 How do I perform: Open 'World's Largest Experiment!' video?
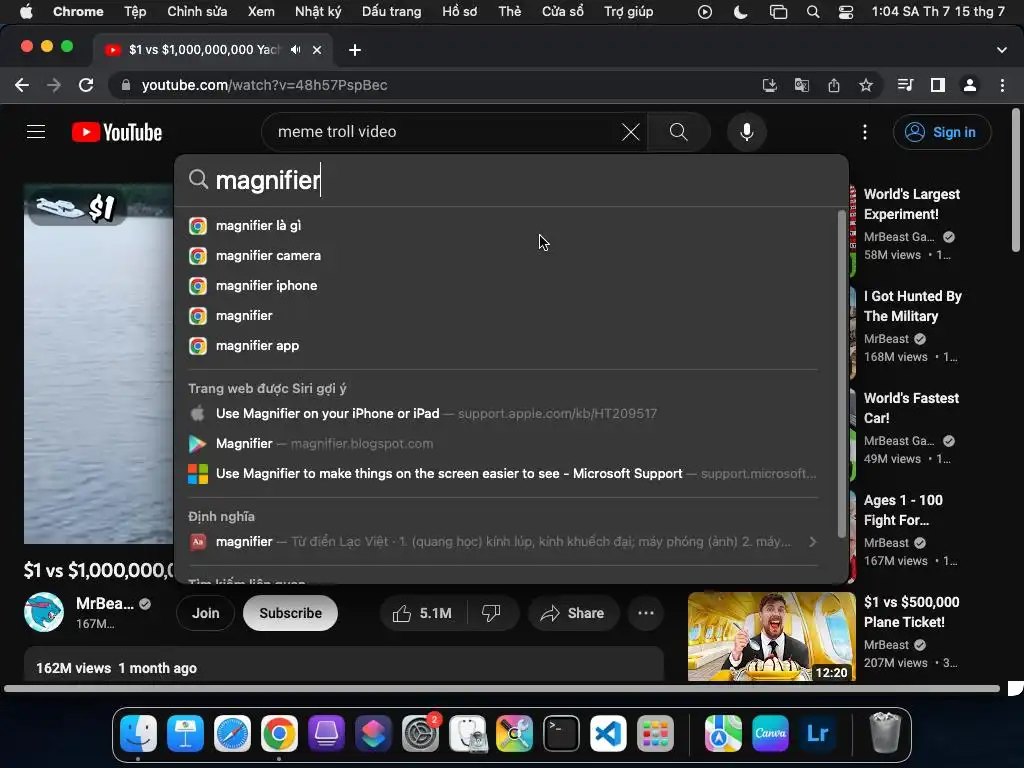point(911,204)
